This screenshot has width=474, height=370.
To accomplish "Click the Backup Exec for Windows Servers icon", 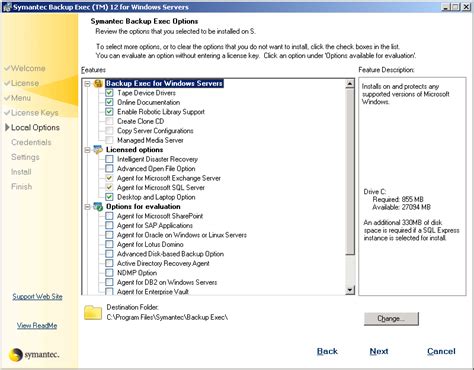I will click(x=98, y=83).
